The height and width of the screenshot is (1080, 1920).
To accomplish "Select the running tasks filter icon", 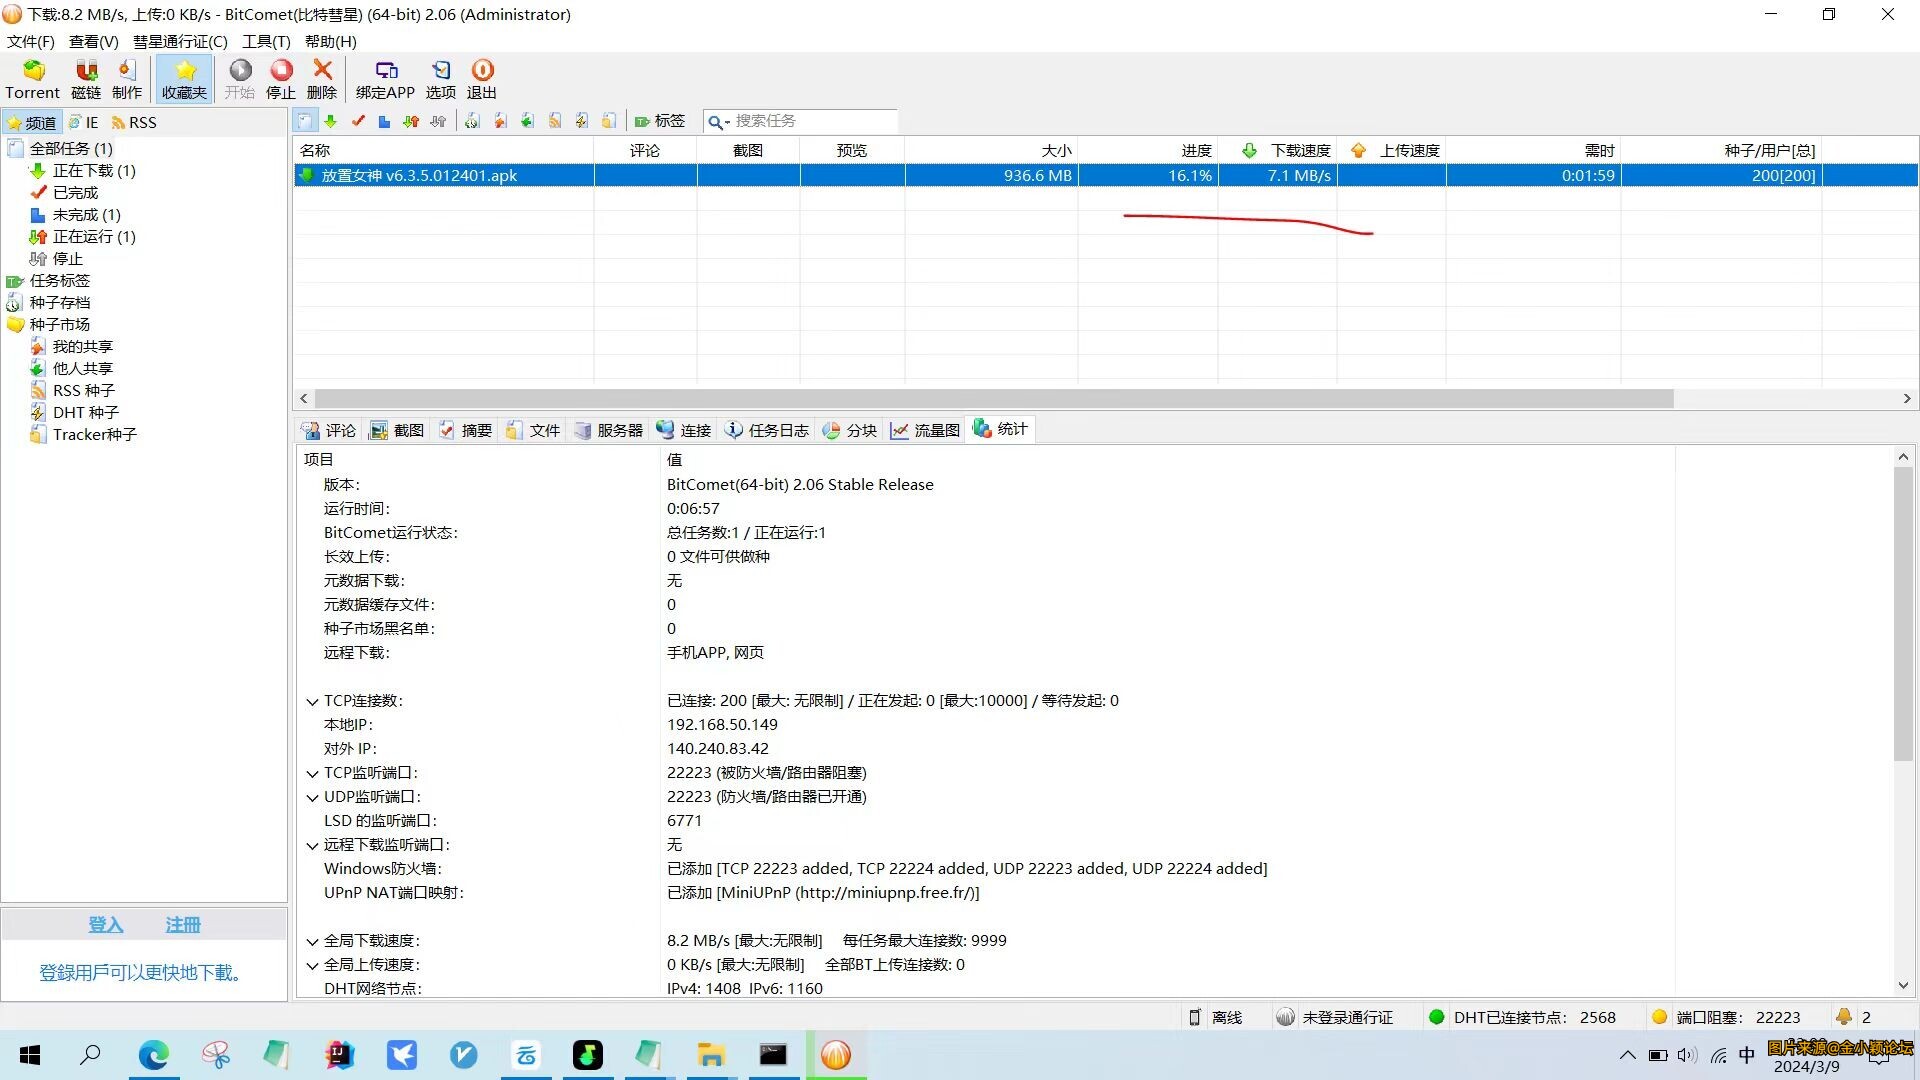I will click(x=411, y=121).
